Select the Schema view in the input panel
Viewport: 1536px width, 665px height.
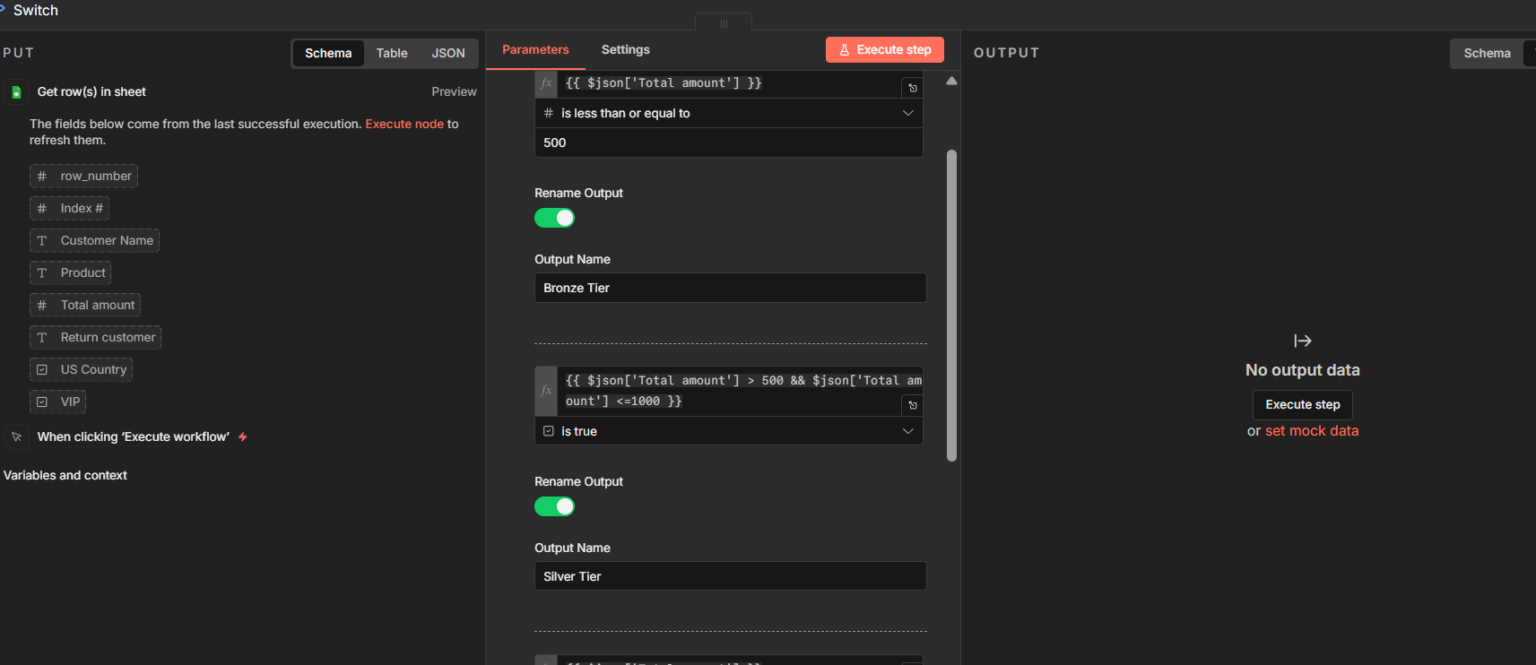pyautogui.click(x=328, y=53)
